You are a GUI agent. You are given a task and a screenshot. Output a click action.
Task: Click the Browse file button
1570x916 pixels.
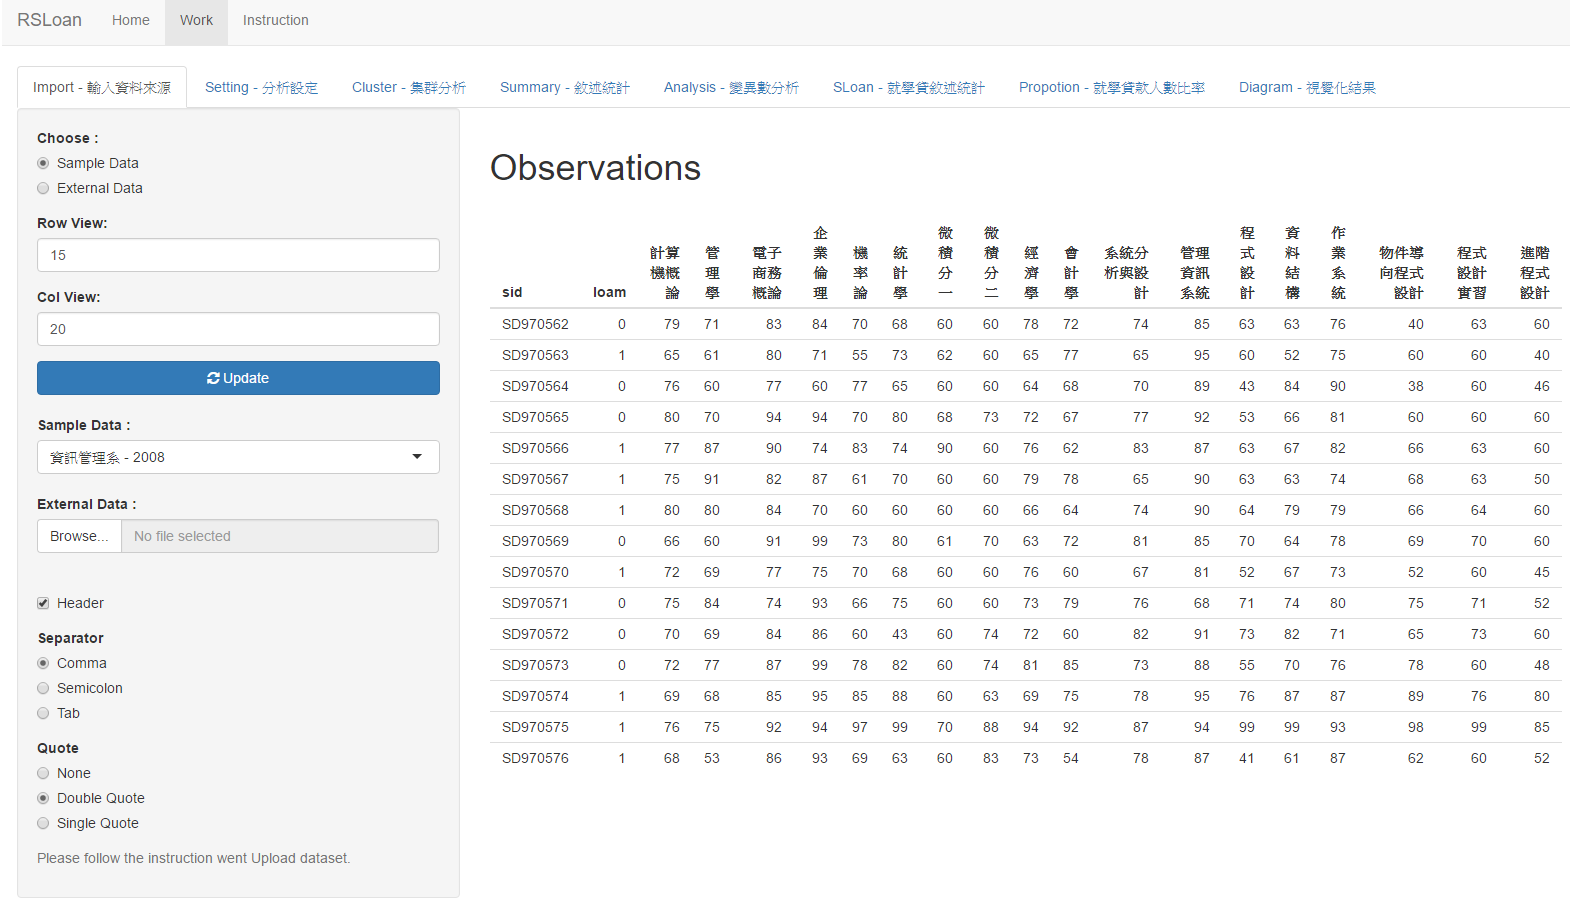(x=79, y=536)
